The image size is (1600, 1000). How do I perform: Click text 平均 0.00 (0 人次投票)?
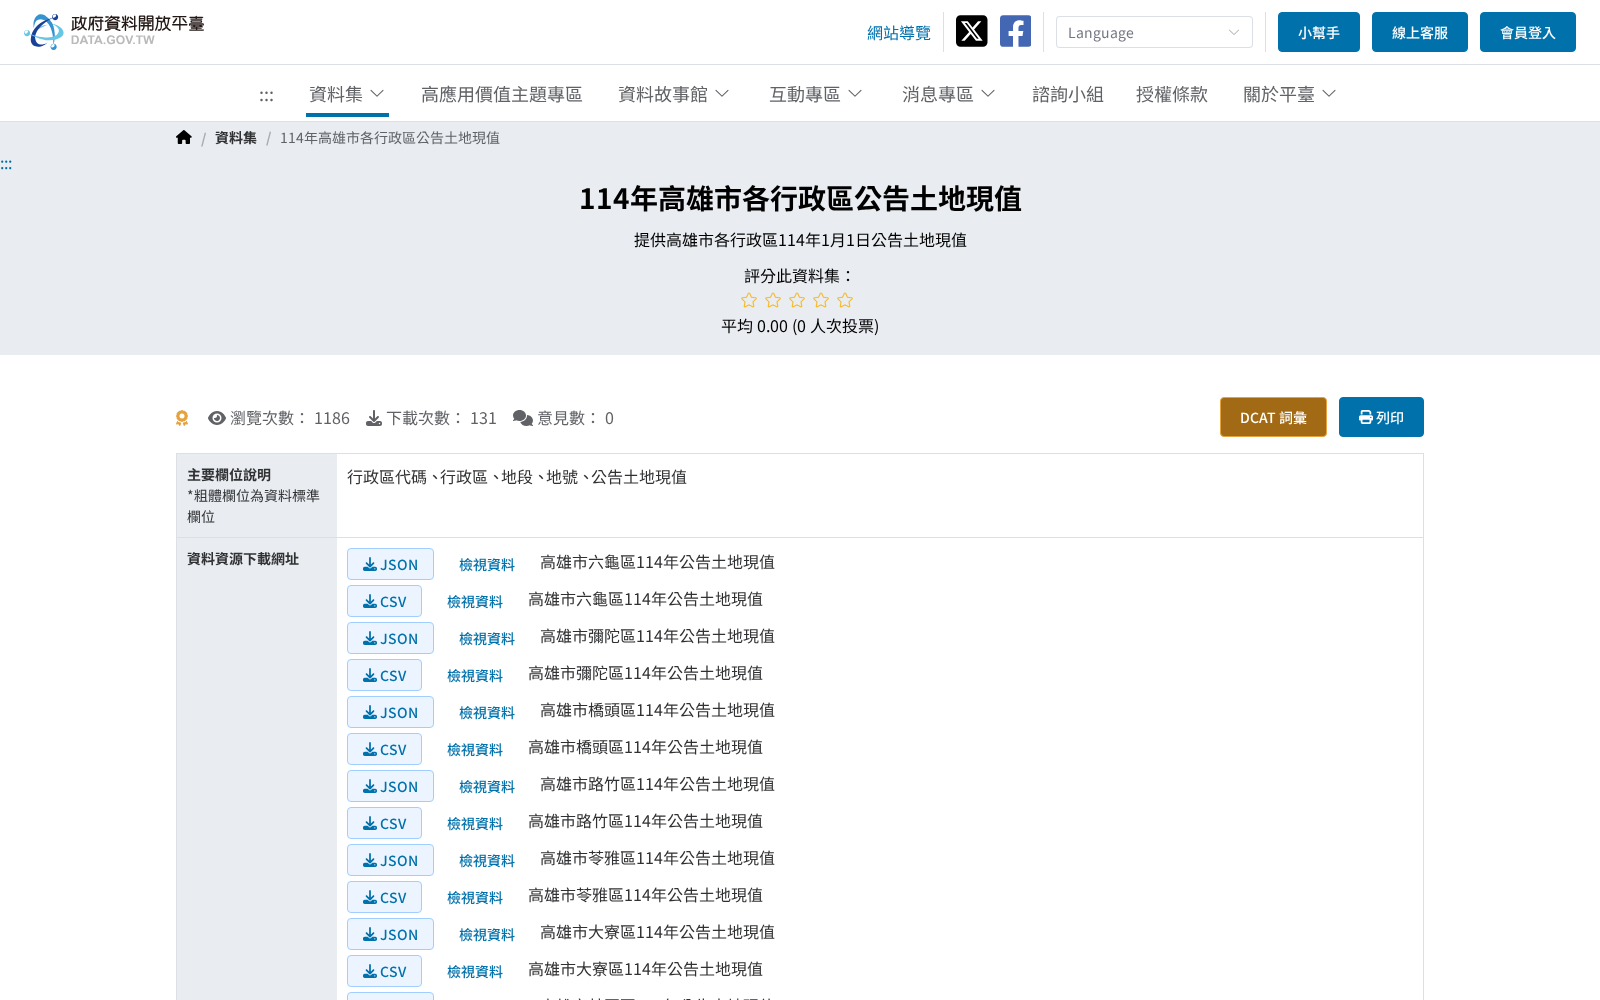[x=800, y=326]
